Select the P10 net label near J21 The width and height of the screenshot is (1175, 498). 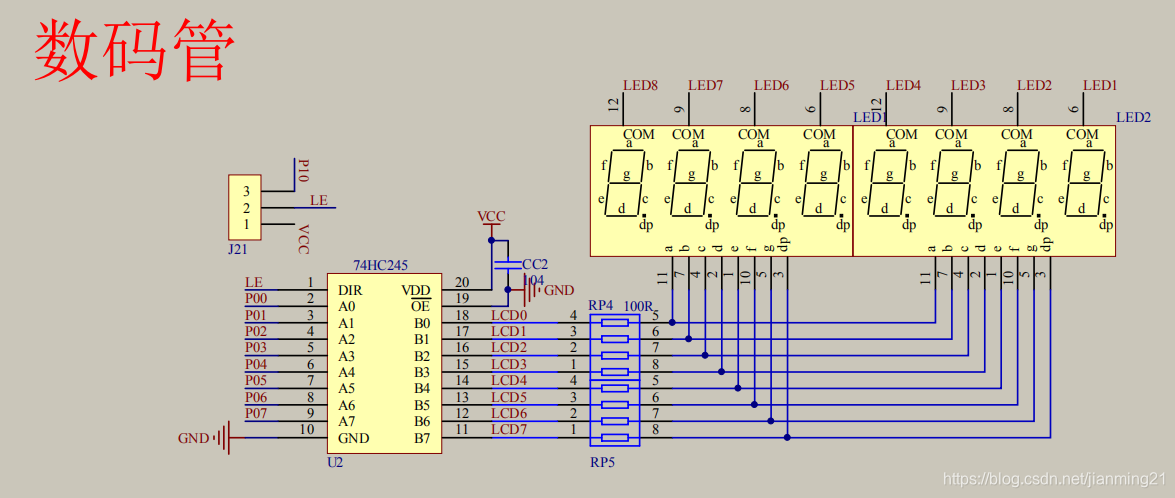(x=303, y=171)
